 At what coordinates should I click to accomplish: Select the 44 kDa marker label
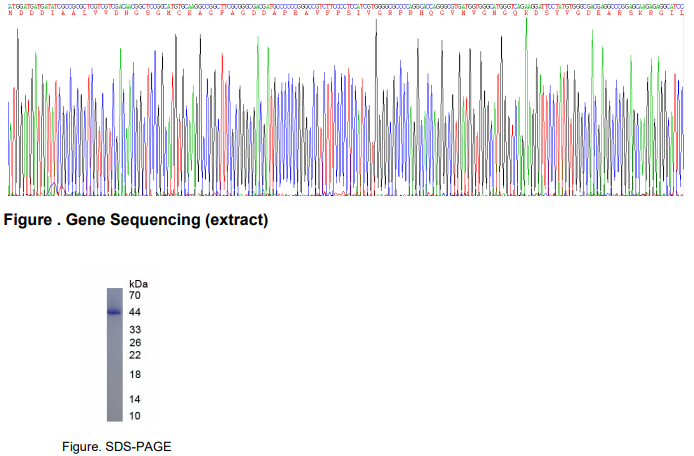pyautogui.click(x=135, y=312)
